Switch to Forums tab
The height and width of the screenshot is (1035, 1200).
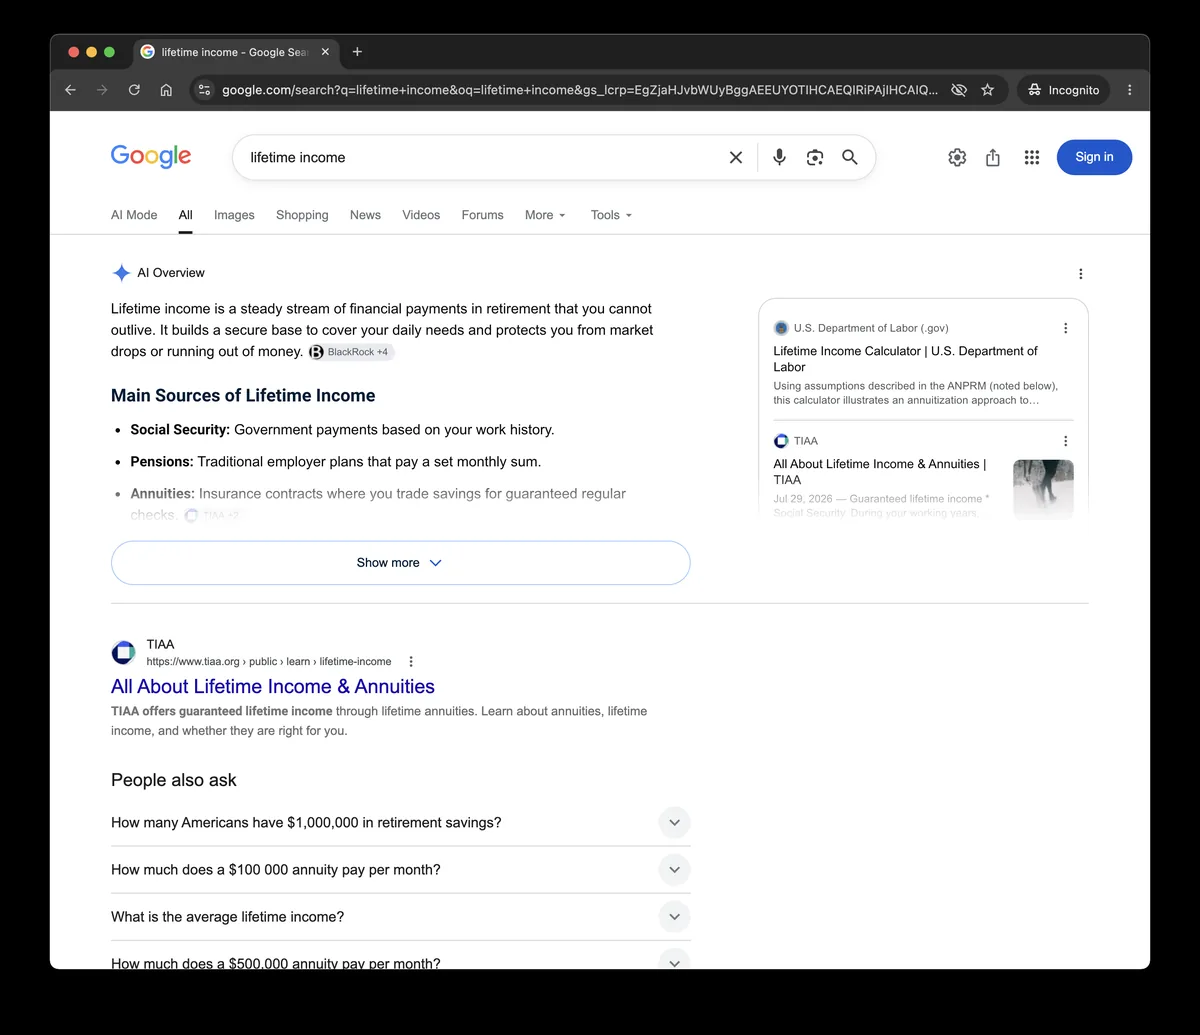(x=482, y=215)
